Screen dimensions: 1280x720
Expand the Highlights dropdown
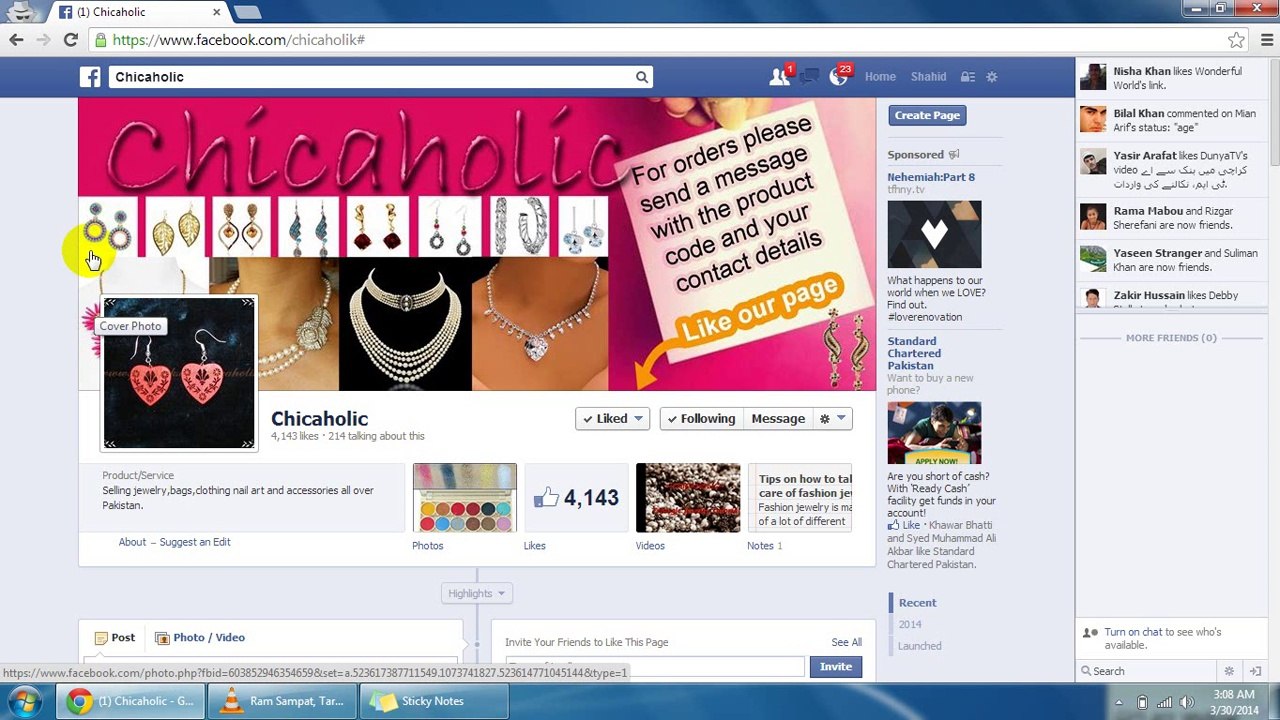point(477,594)
